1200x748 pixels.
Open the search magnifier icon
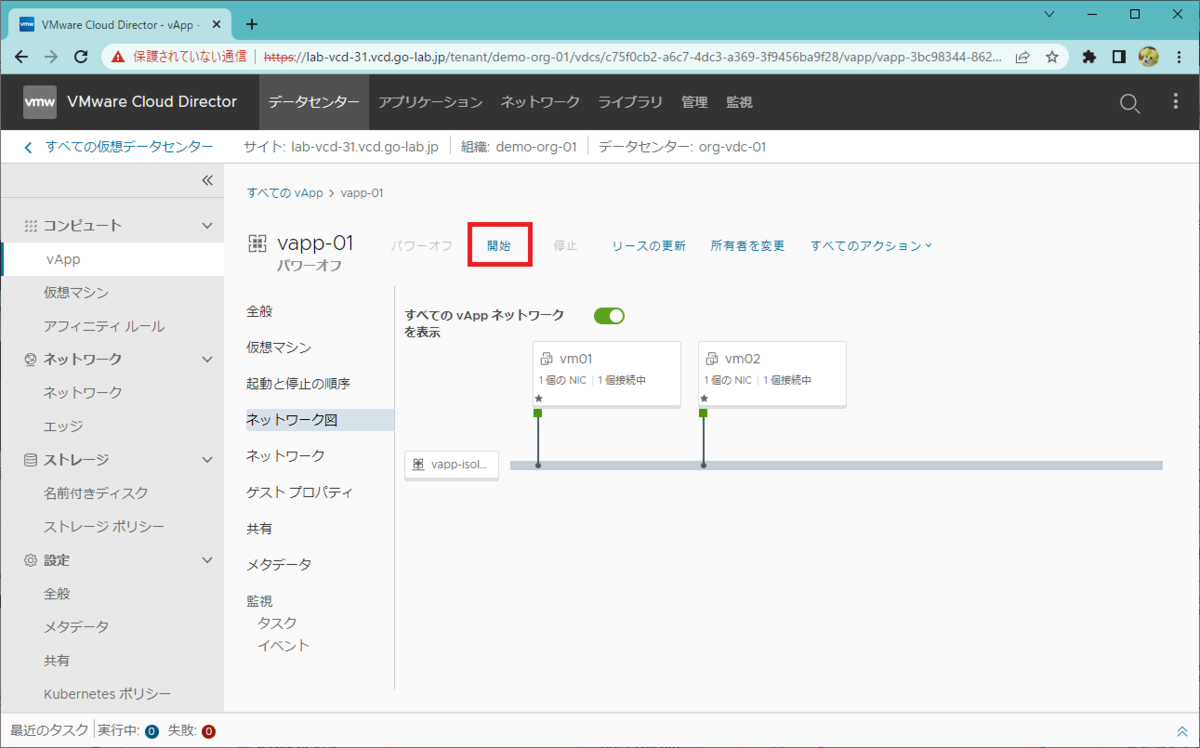pyautogui.click(x=1129, y=103)
